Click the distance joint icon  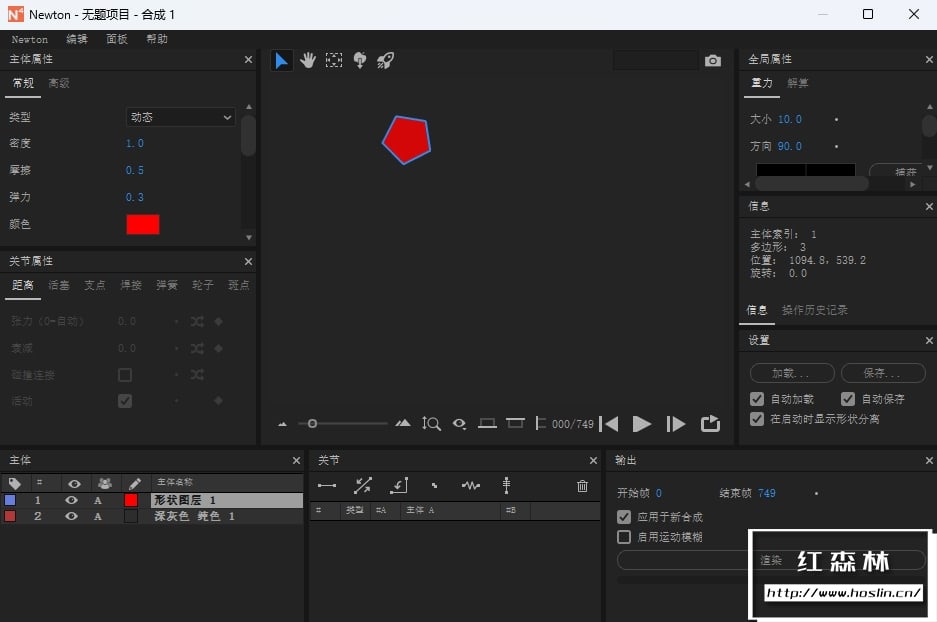point(327,486)
